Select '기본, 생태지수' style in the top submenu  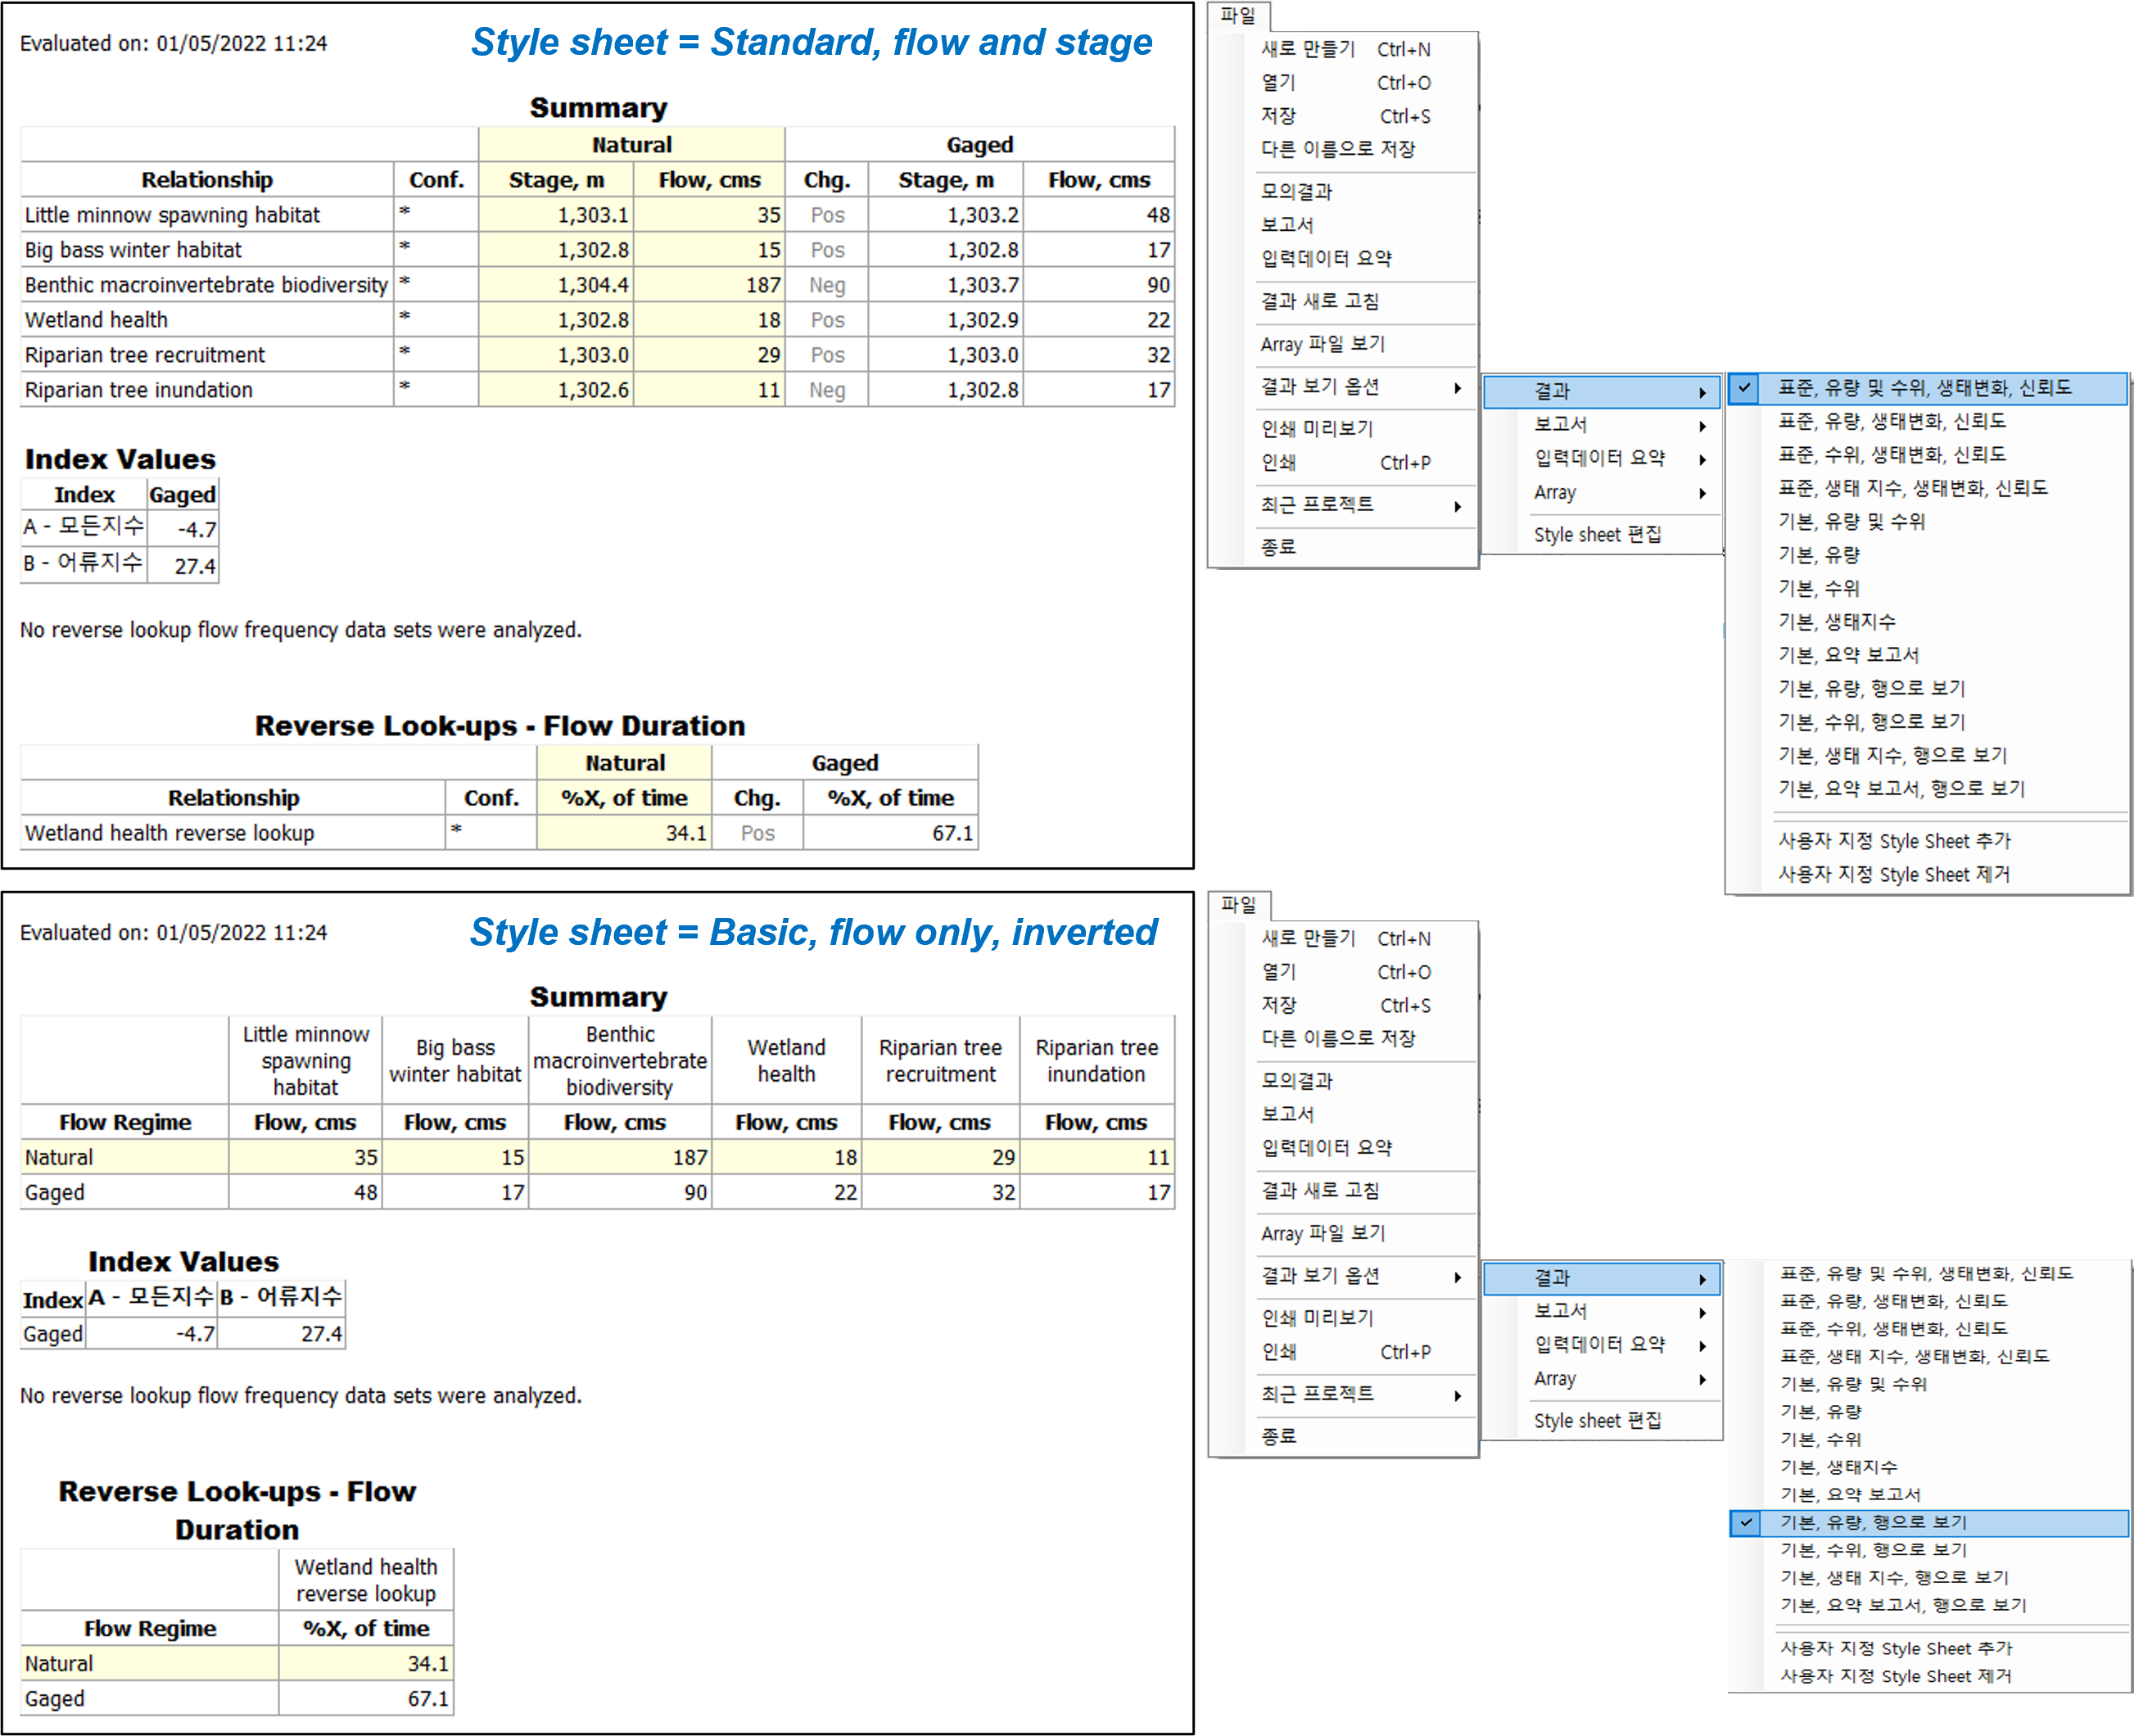1836,621
